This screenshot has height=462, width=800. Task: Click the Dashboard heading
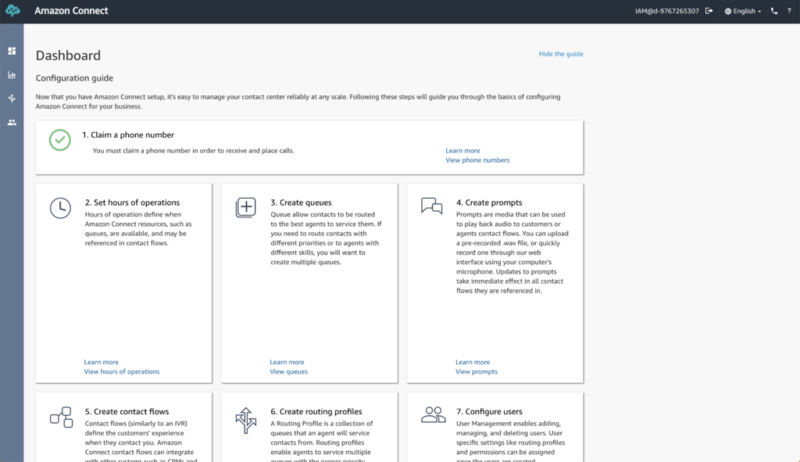68,55
